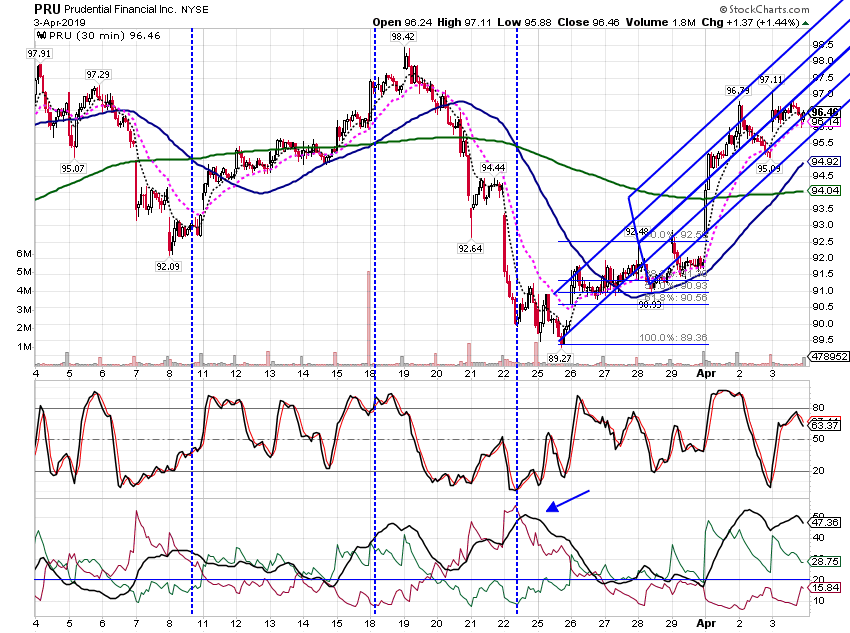Click the 89.27 bottom price label

click(559, 358)
